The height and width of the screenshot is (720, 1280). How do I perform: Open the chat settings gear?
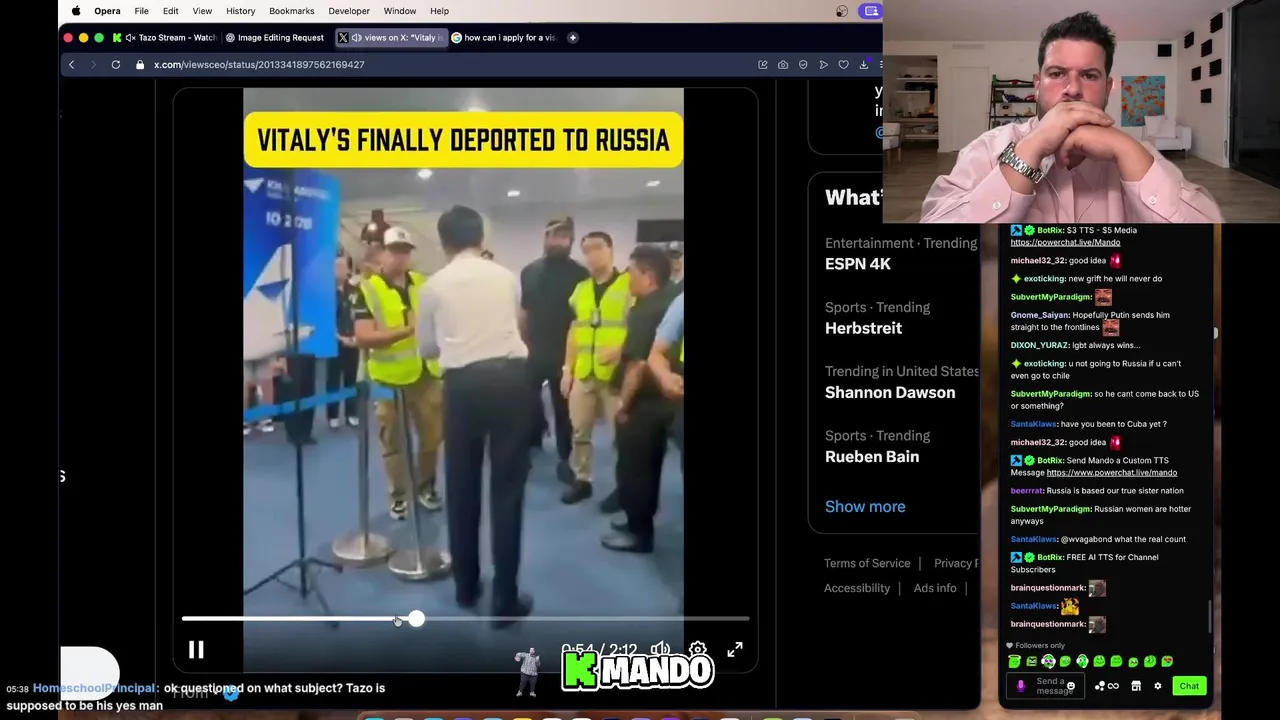(x=1158, y=686)
